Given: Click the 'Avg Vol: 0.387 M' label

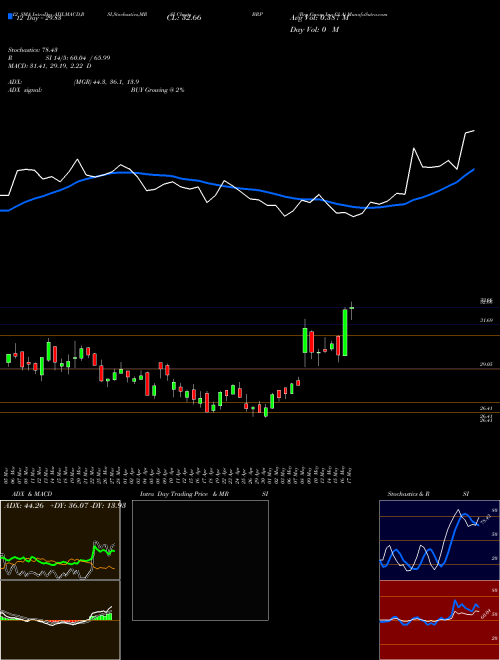Looking at the screenshot, I should click(x=320, y=18).
